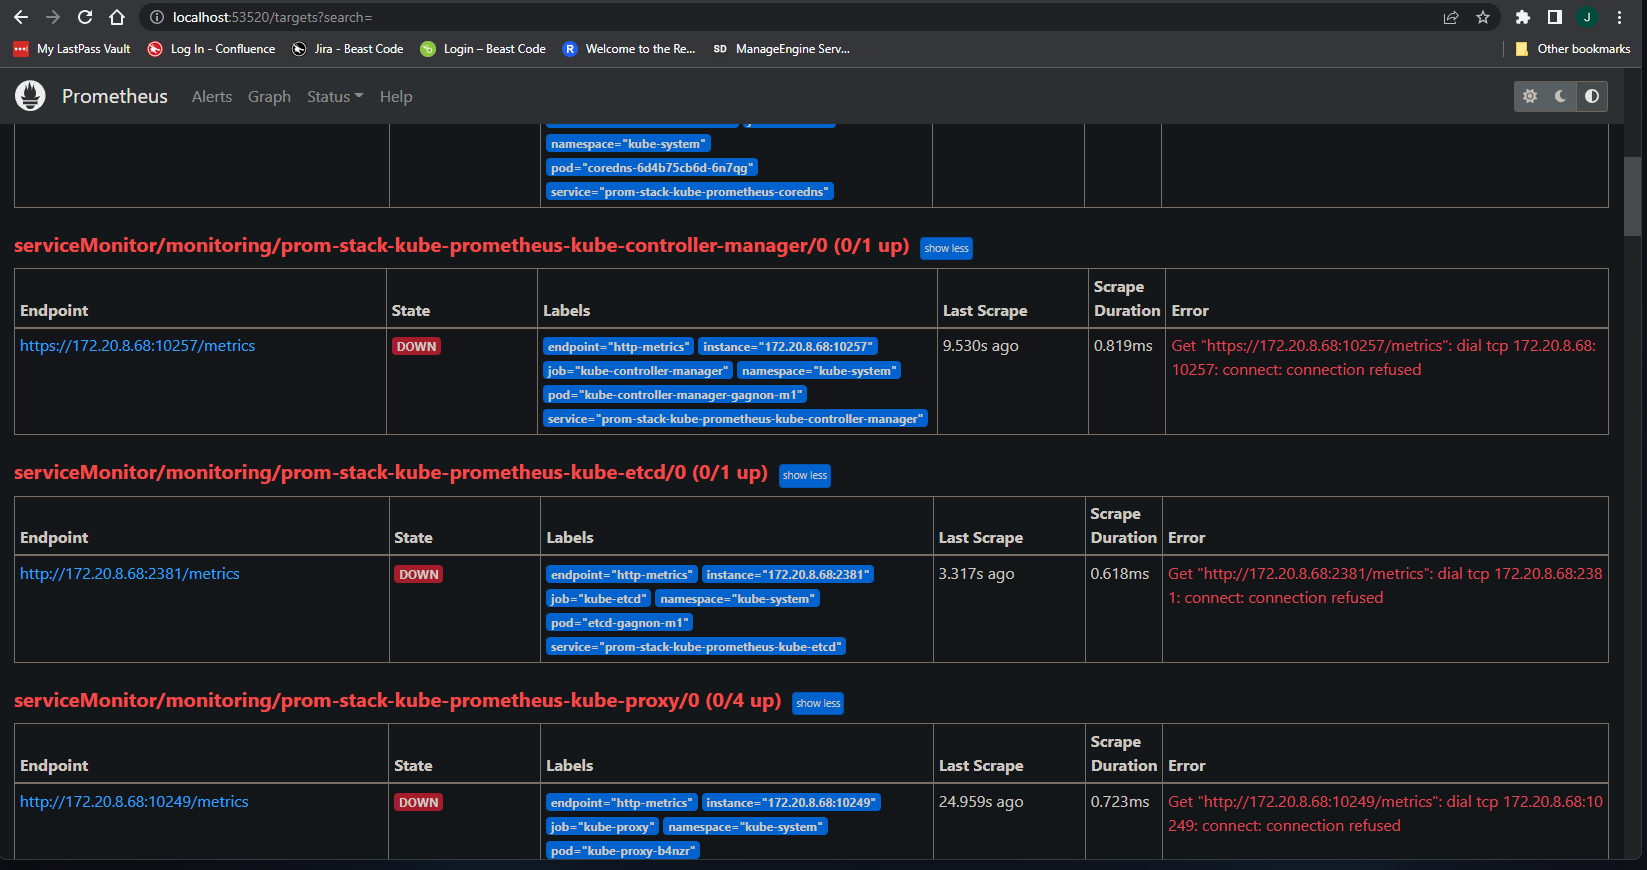Bookmark this page with the star icon
This screenshot has height=870, width=1647.
click(1483, 17)
